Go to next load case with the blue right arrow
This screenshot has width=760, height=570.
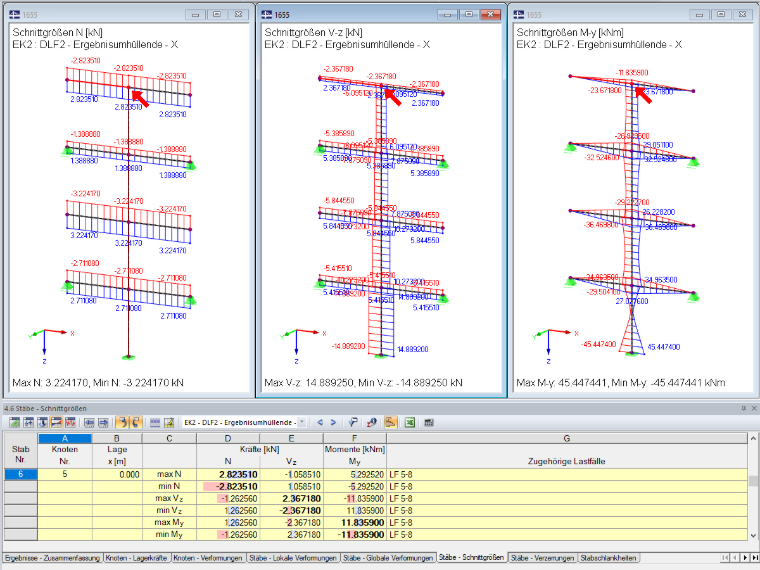point(333,423)
